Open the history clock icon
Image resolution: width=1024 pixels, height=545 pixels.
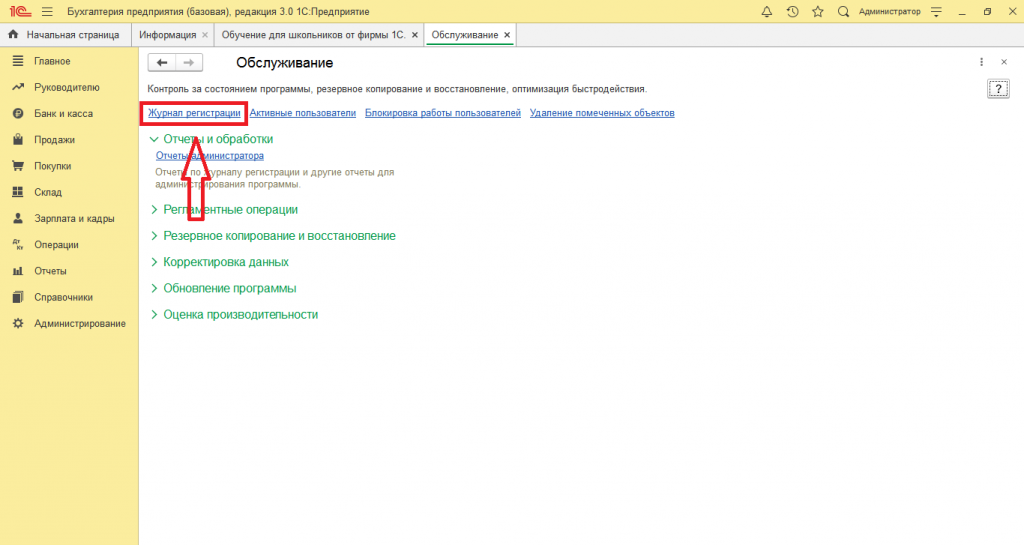point(793,11)
